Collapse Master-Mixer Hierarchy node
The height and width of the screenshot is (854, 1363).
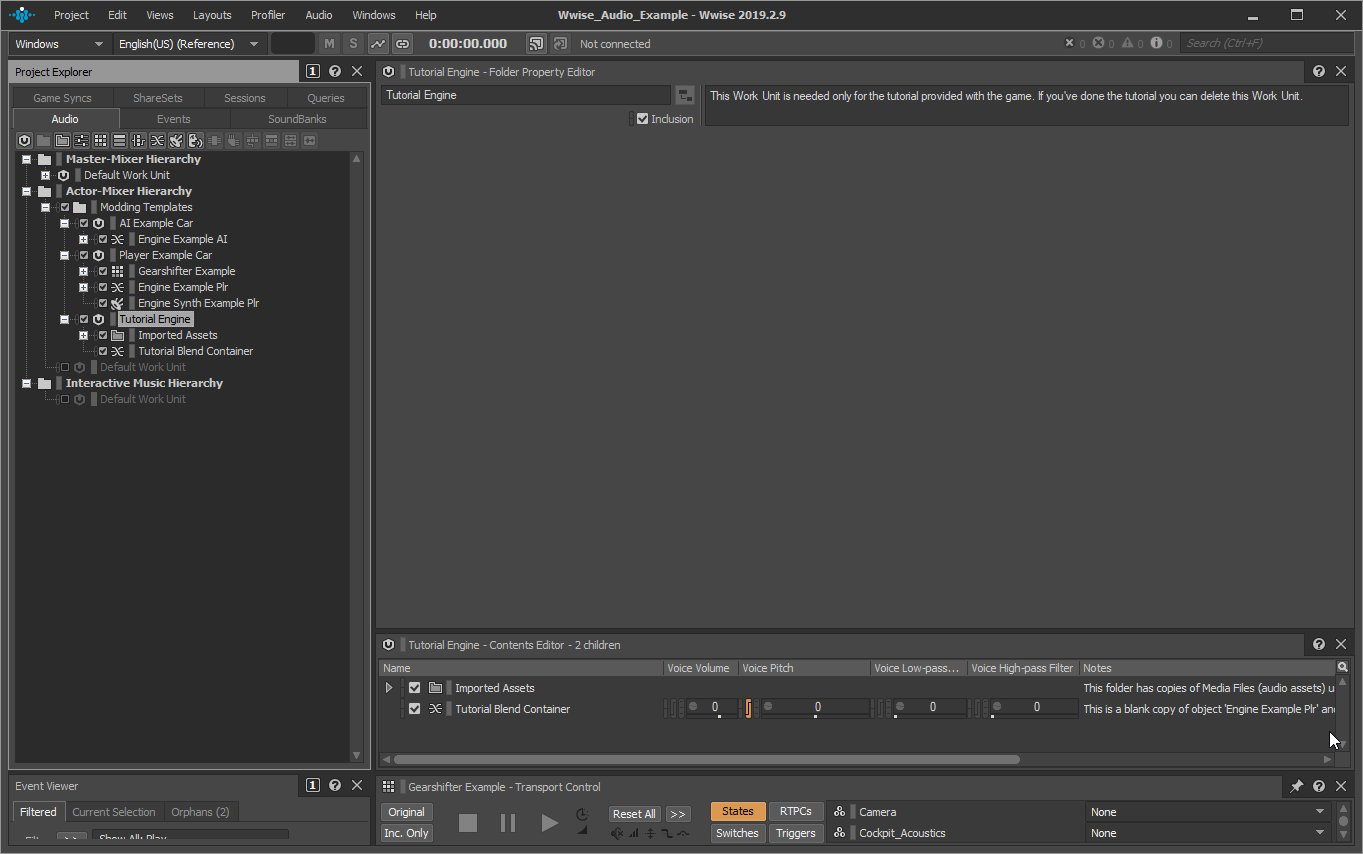pos(26,159)
